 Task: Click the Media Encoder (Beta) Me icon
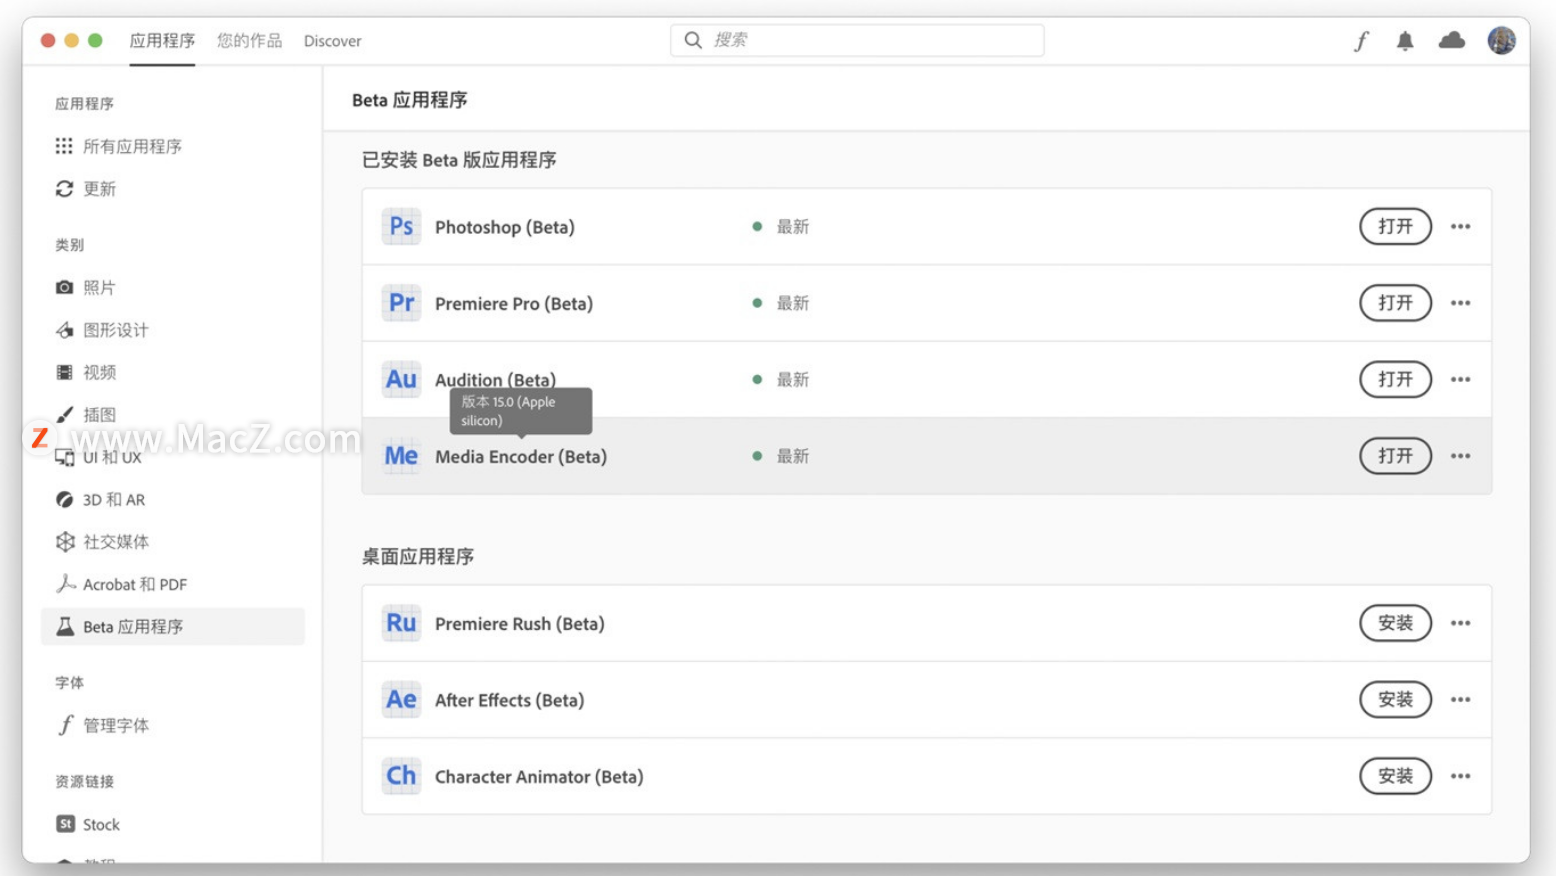click(x=401, y=456)
